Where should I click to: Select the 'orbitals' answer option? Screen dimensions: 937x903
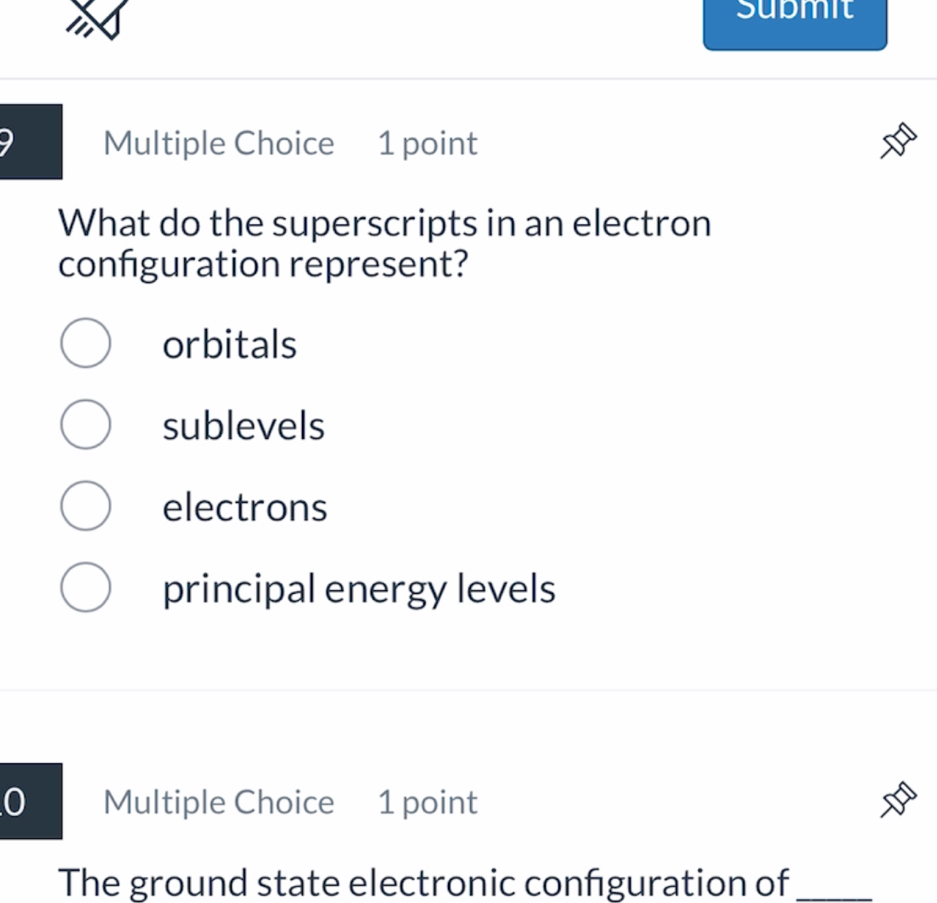click(x=86, y=342)
